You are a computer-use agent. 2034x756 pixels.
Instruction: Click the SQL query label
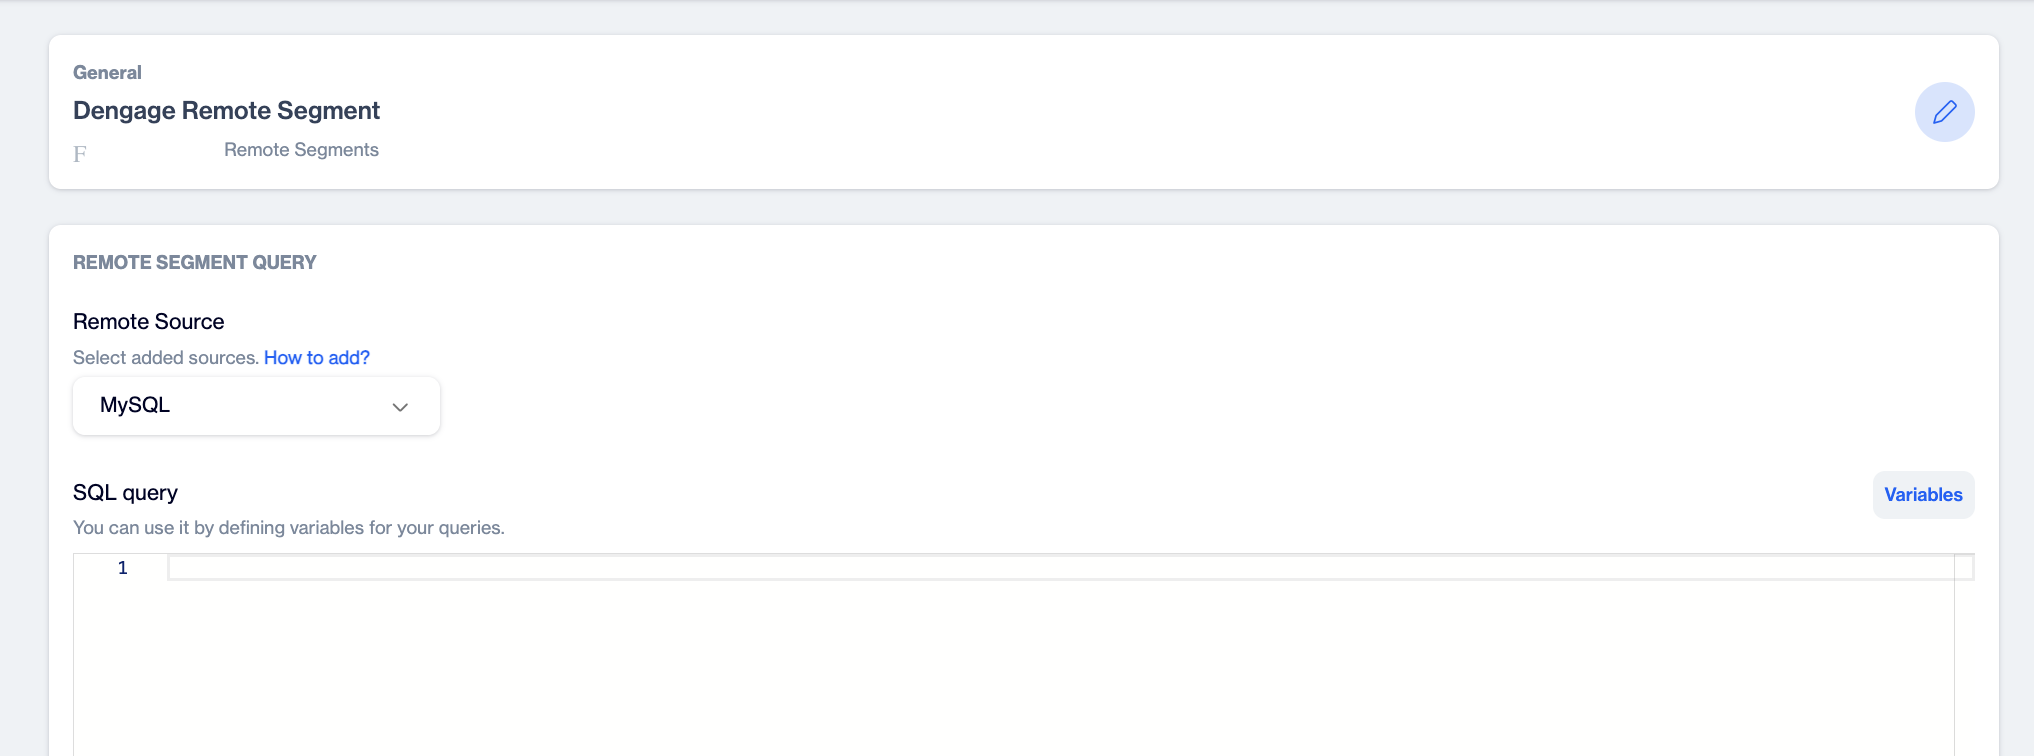125,493
